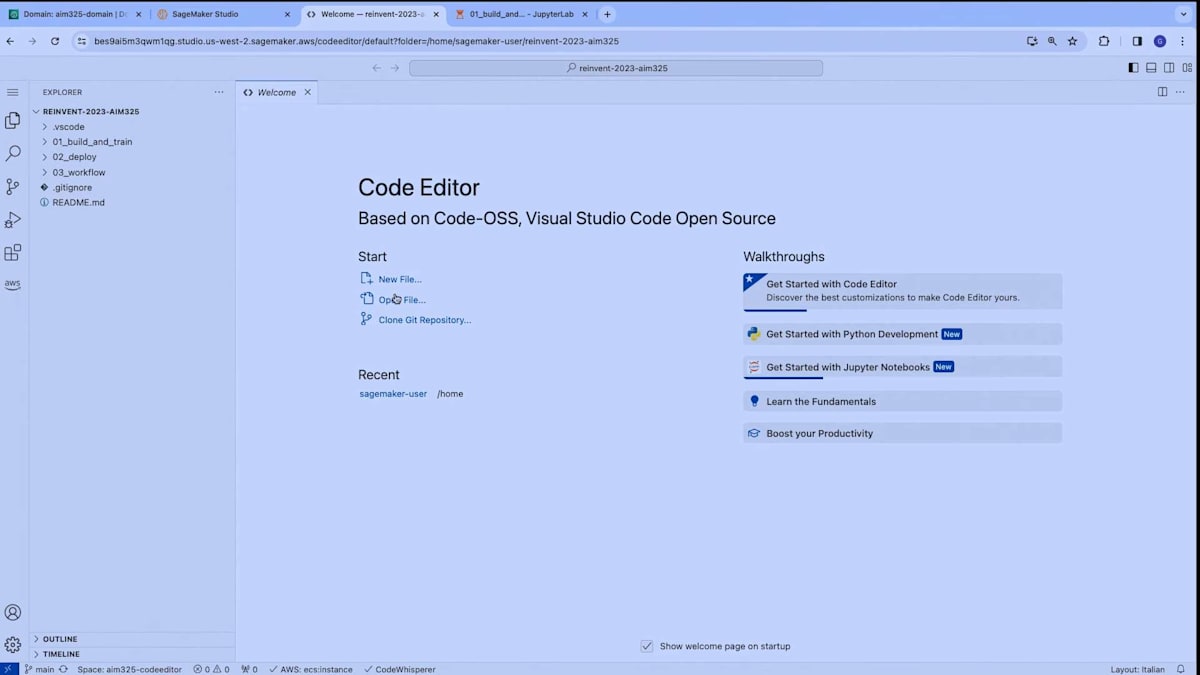The image size is (1200, 675).
Task: Click the New File link
Action: click(400, 279)
